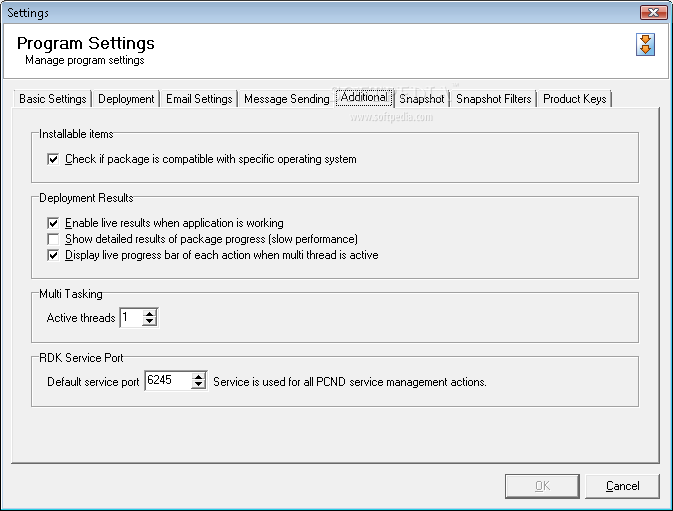The width and height of the screenshot is (673, 511).
Task: Click the 'Multi Tasking' group label
Action: click(71, 294)
